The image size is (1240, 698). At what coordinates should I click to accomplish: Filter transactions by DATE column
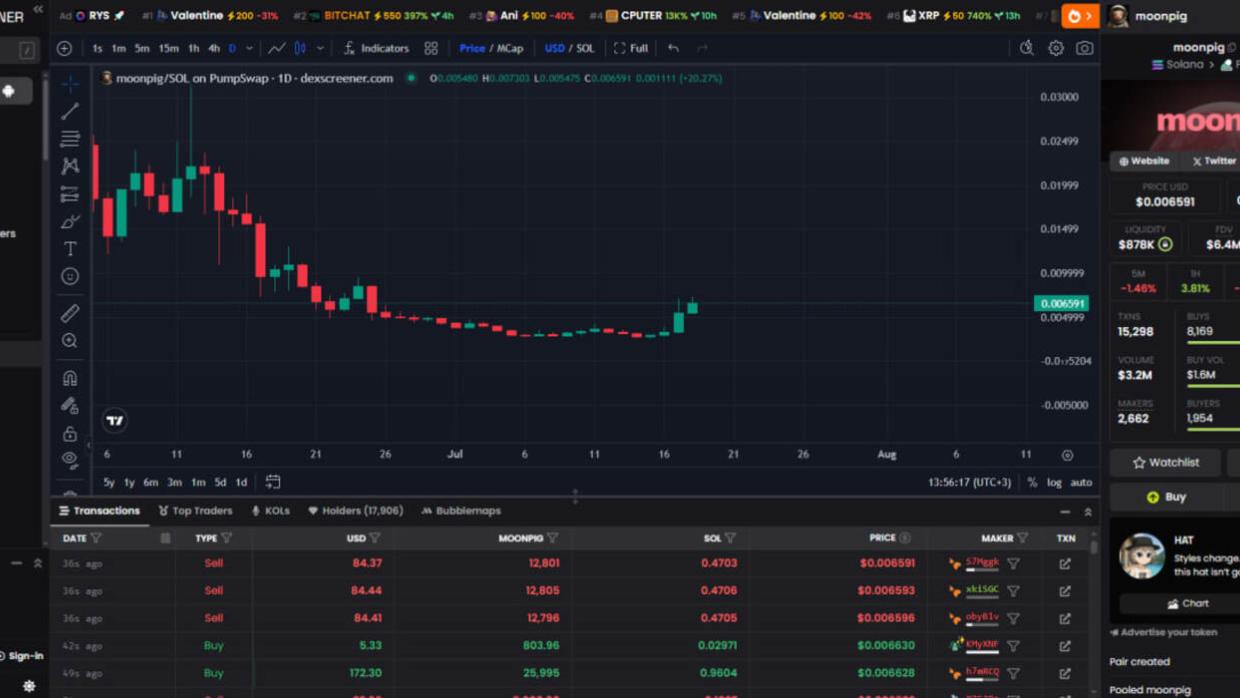(x=96, y=538)
